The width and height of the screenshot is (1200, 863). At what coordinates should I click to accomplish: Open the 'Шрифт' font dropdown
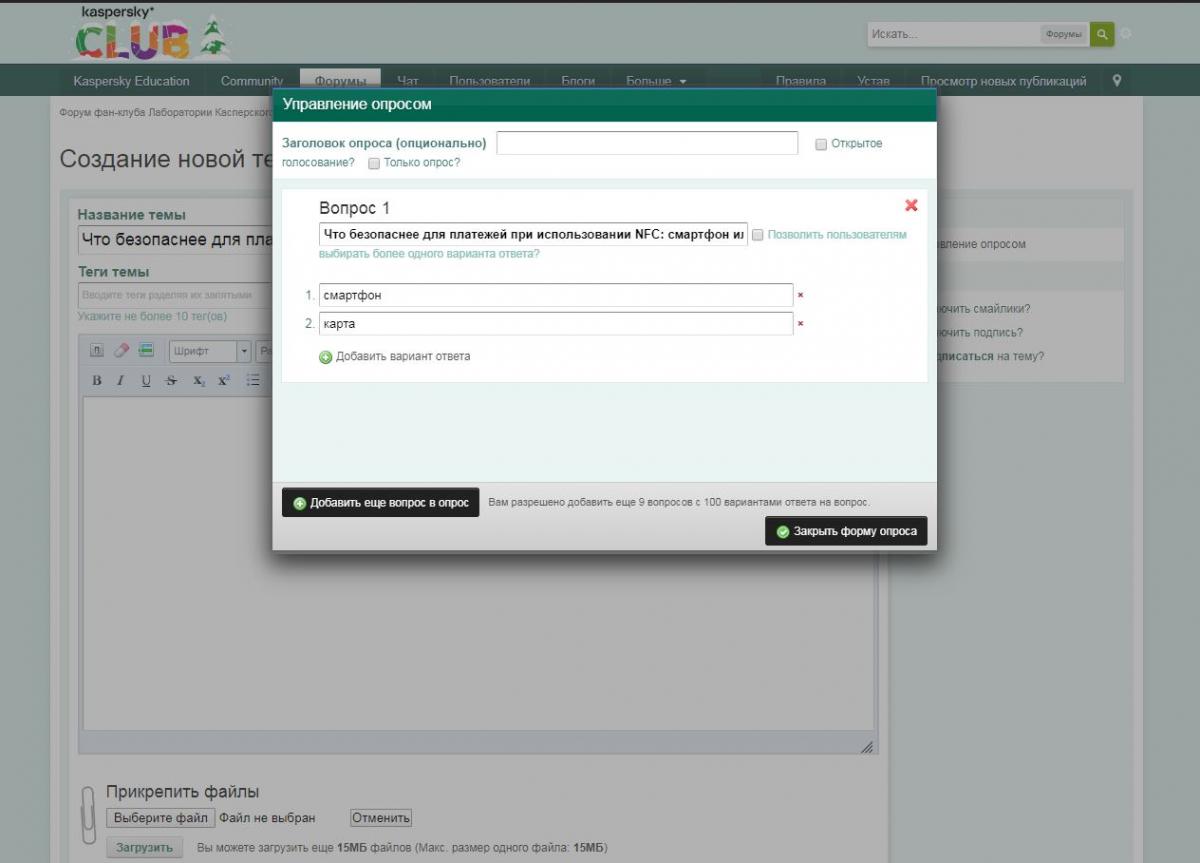[x=210, y=351]
